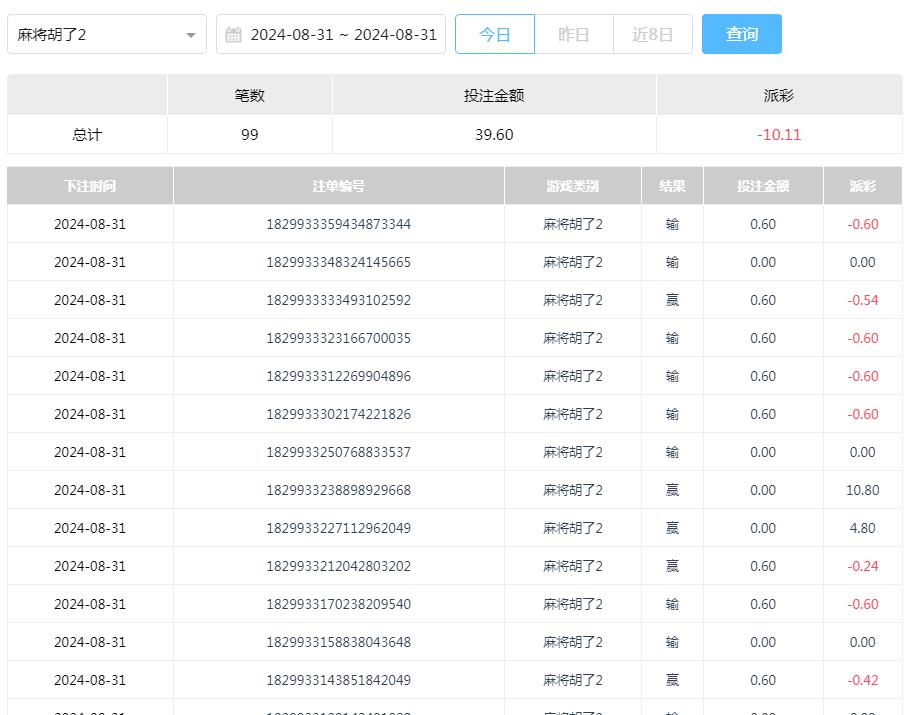Click the total count value 99

249,134
